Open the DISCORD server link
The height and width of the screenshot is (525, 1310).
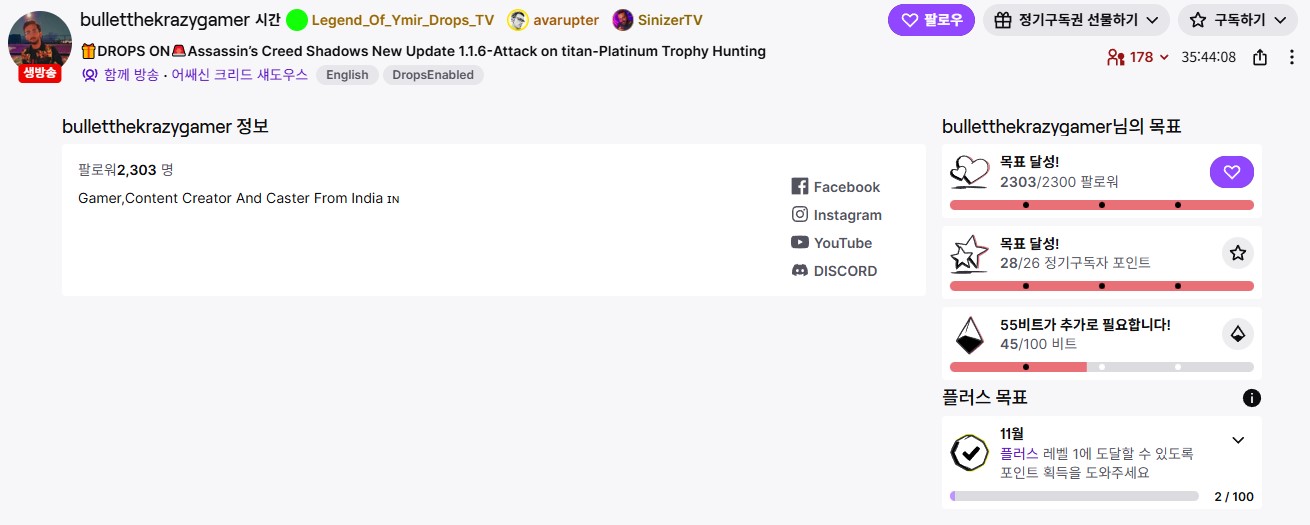pyautogui.click(x=834, y=271)
